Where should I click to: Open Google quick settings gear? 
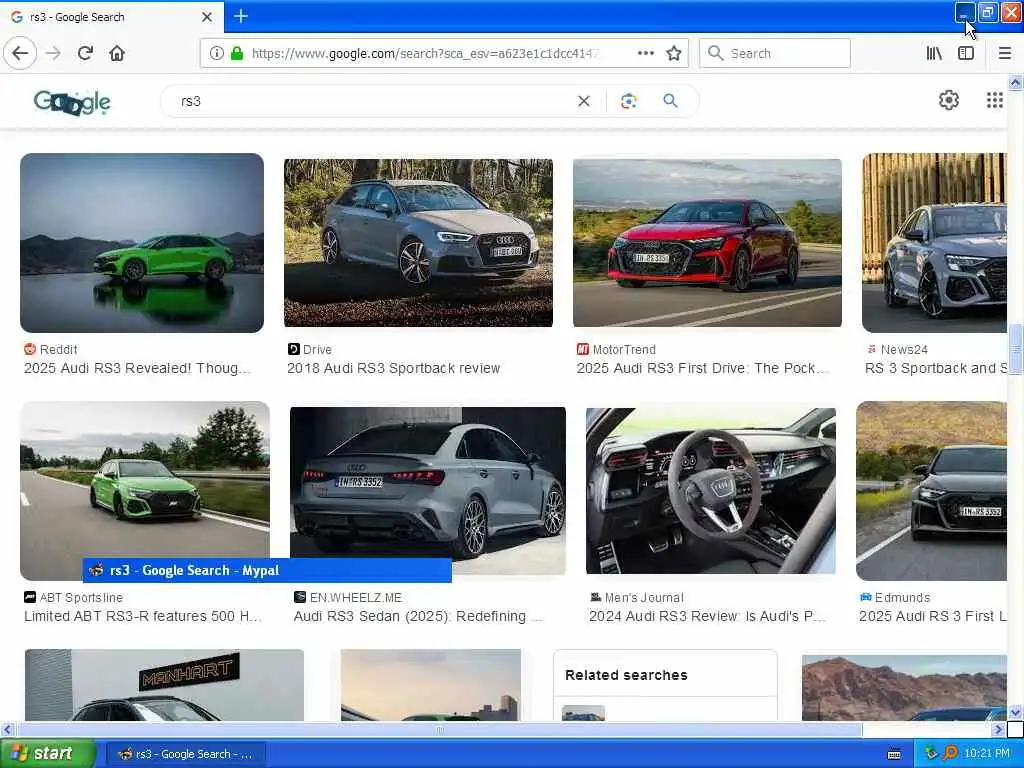[x=949, y=100]
